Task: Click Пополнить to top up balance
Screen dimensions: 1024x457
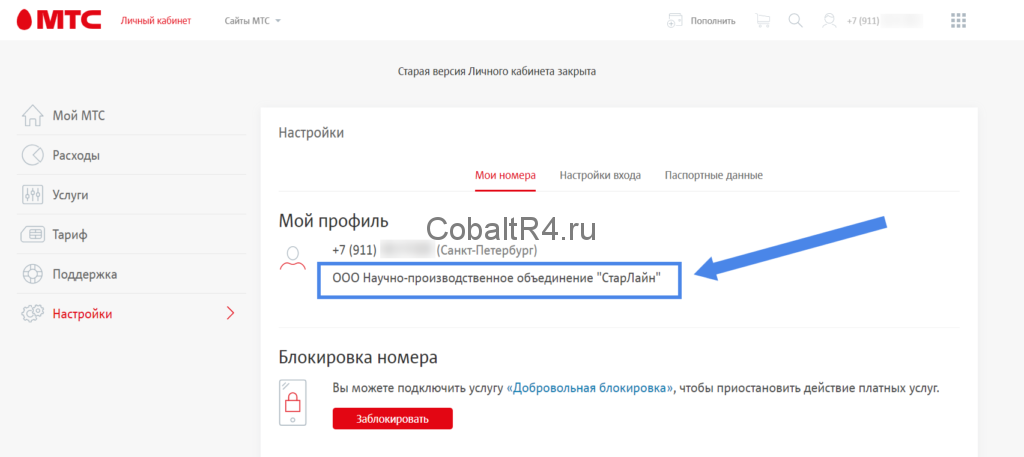Action: tap(702, 20)
